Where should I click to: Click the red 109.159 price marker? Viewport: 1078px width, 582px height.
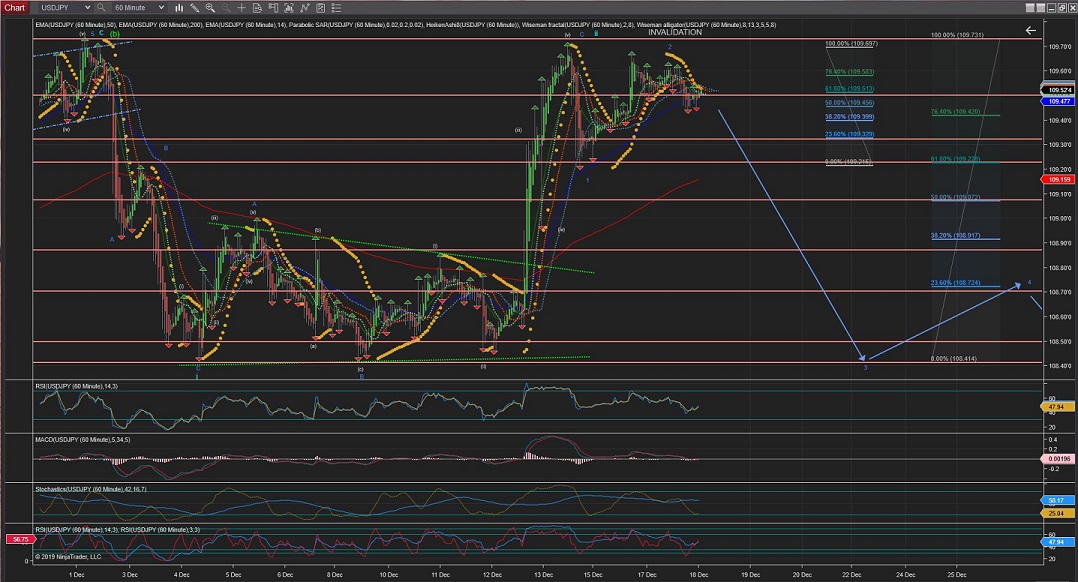coord(1058,179)
